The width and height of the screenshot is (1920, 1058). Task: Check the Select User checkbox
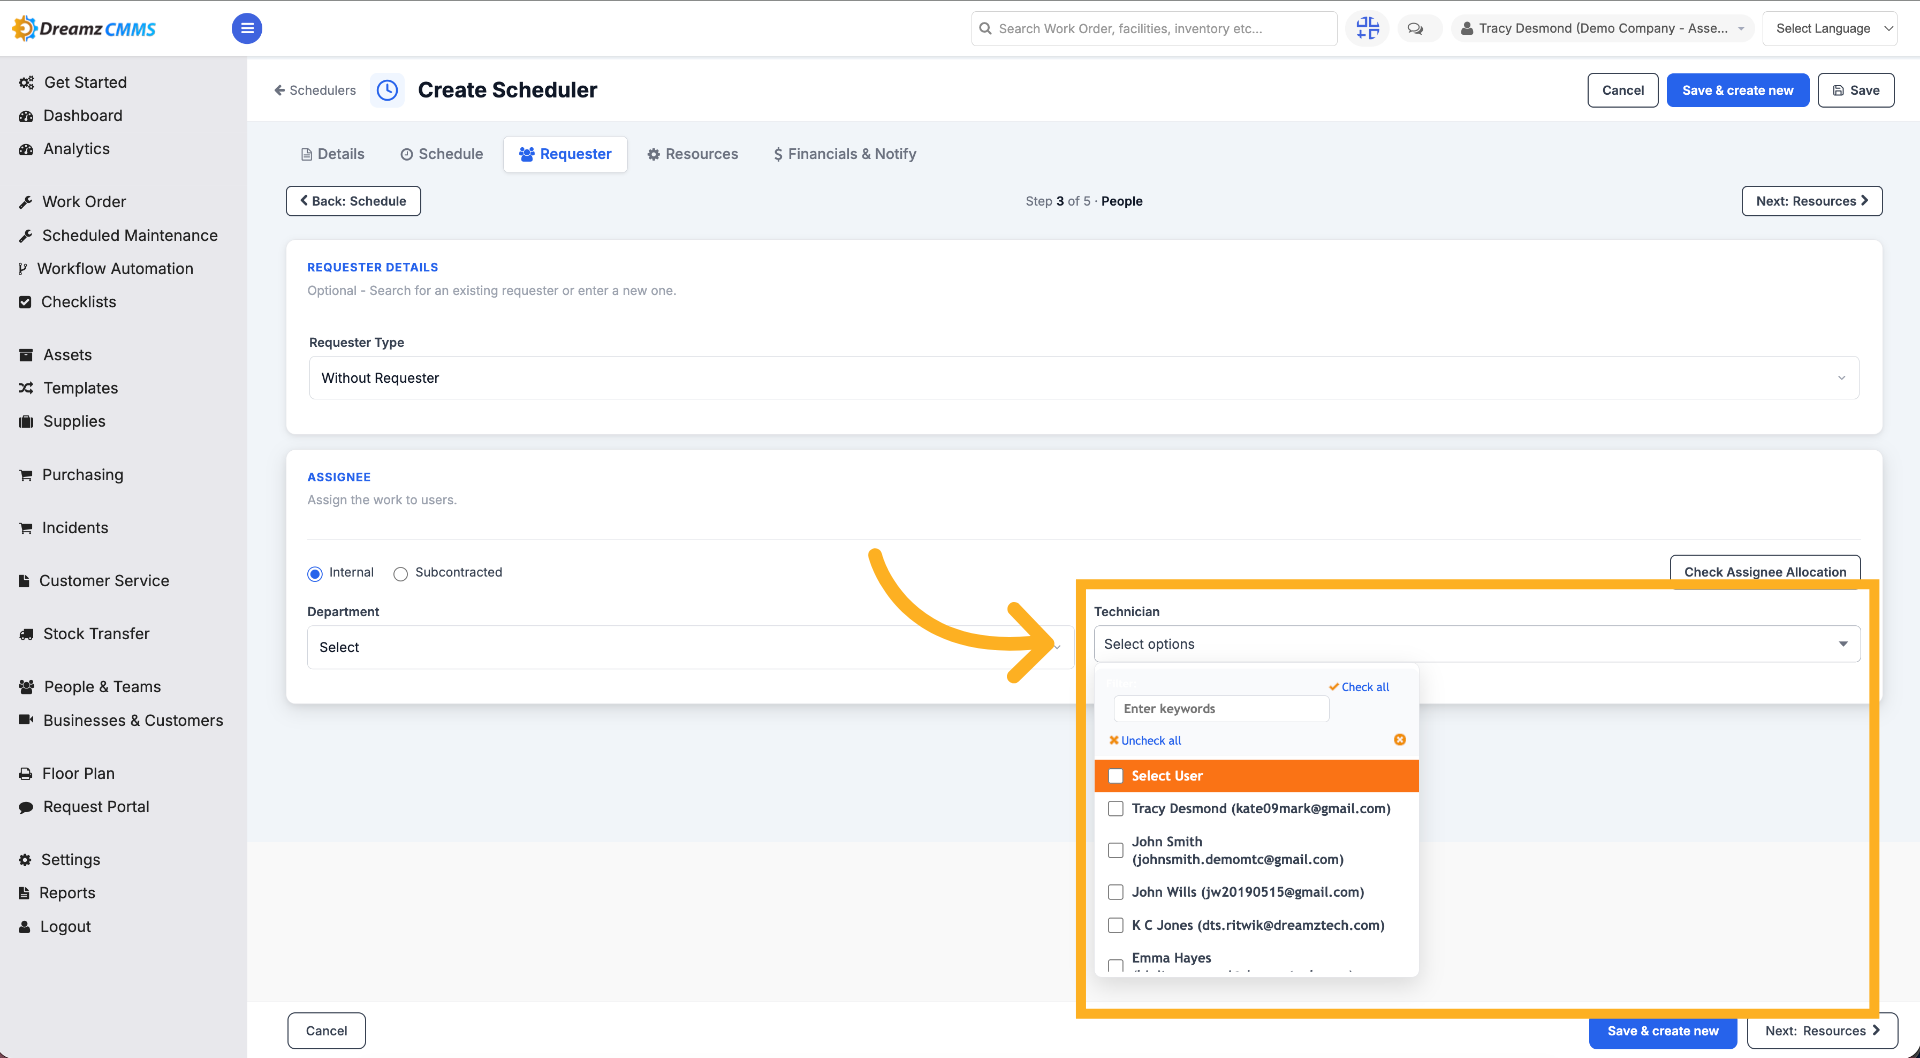[x=1116, y=776]
